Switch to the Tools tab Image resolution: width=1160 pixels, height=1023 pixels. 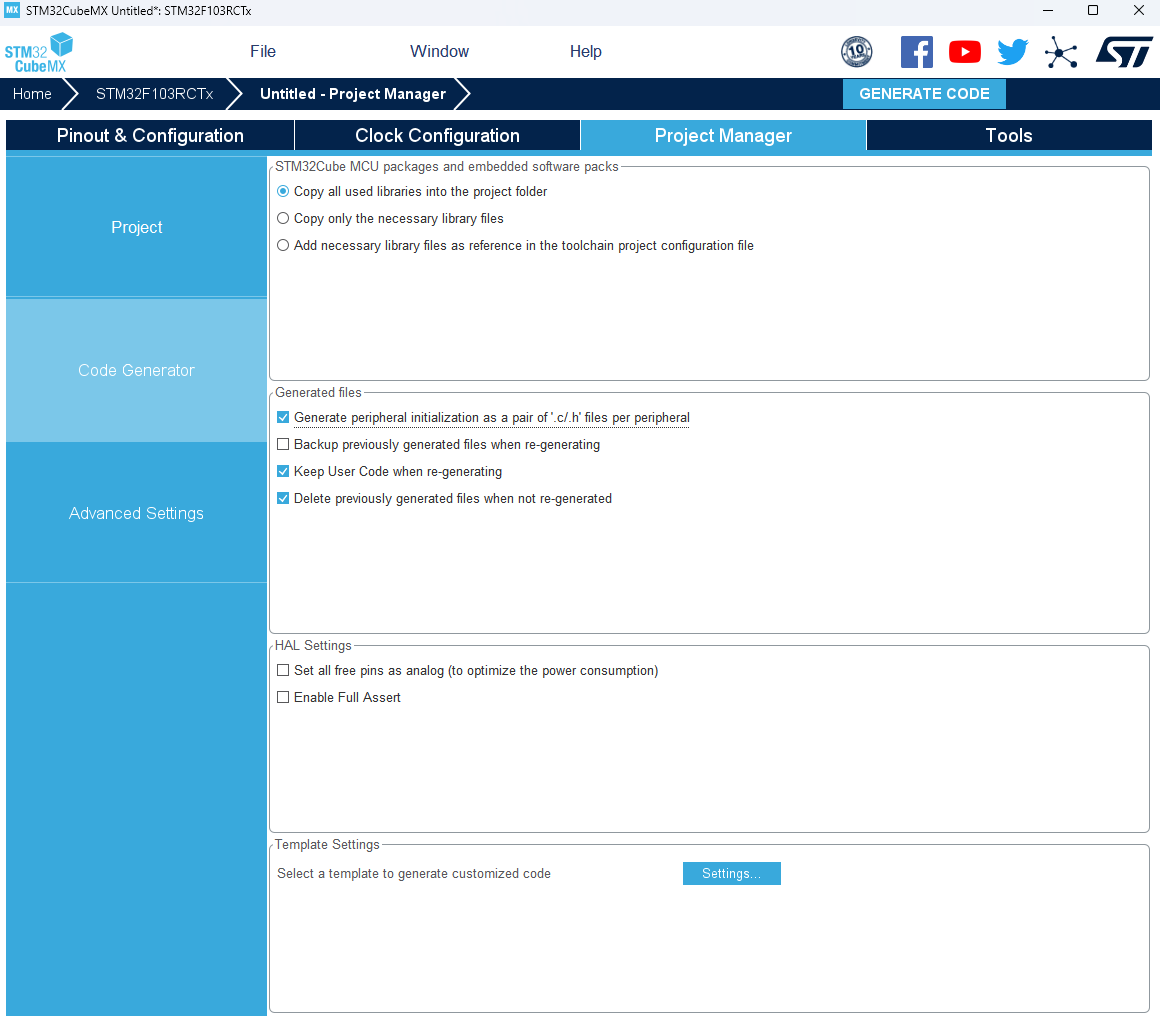click(1009, 135)
